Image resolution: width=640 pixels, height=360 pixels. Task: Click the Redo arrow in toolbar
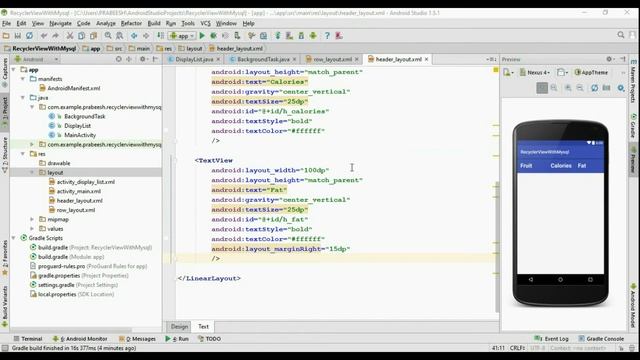55,36
